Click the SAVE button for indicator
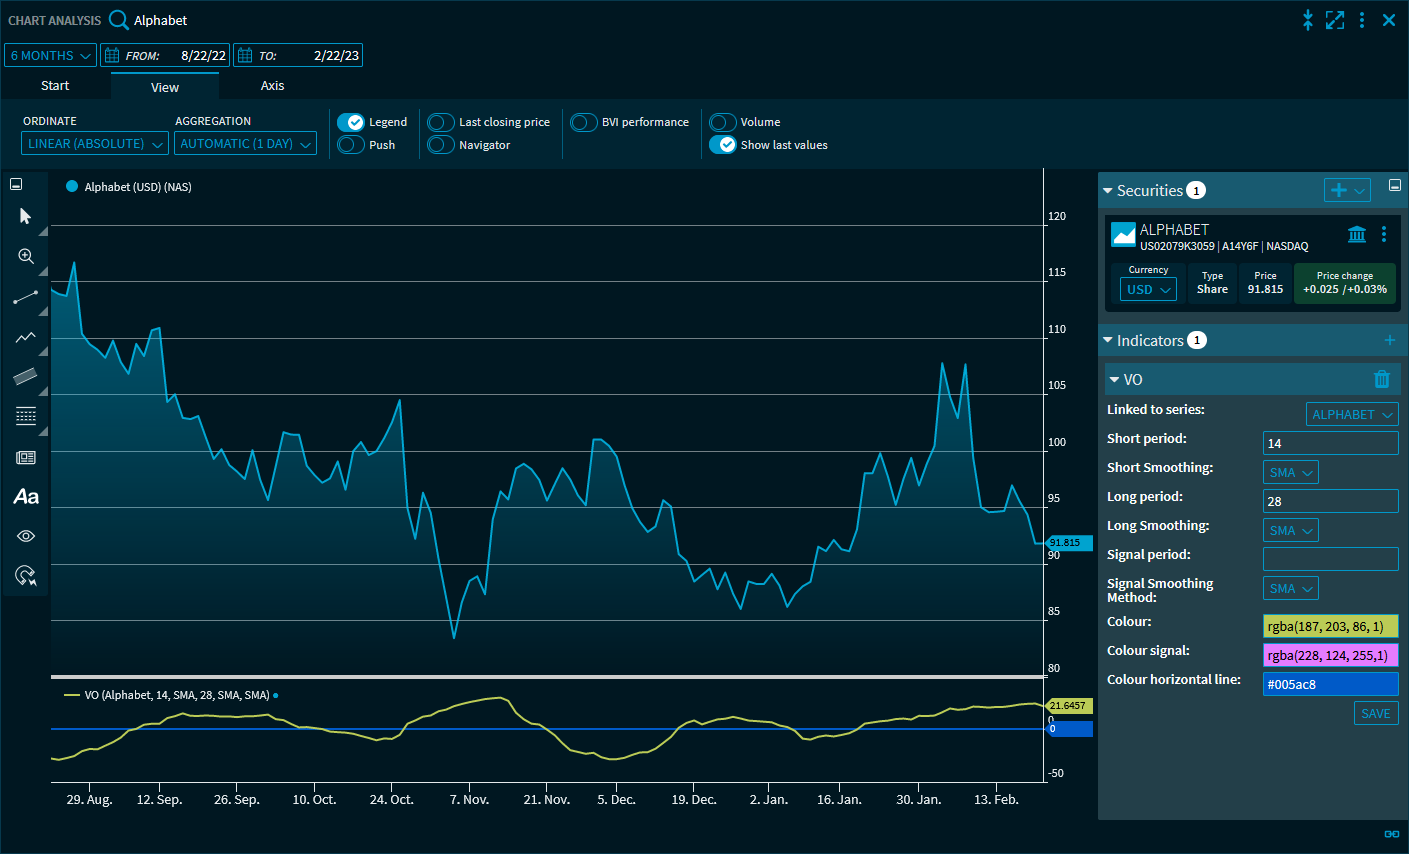 [1375, 713]
